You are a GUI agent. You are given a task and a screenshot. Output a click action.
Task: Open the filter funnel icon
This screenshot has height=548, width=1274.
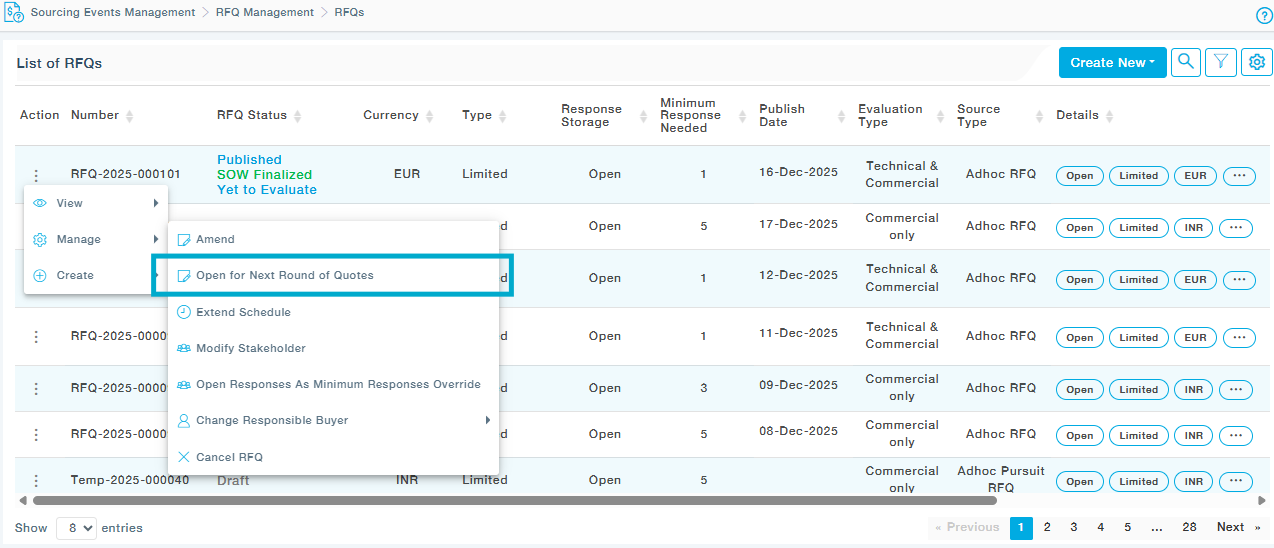tap(1221, 62)
